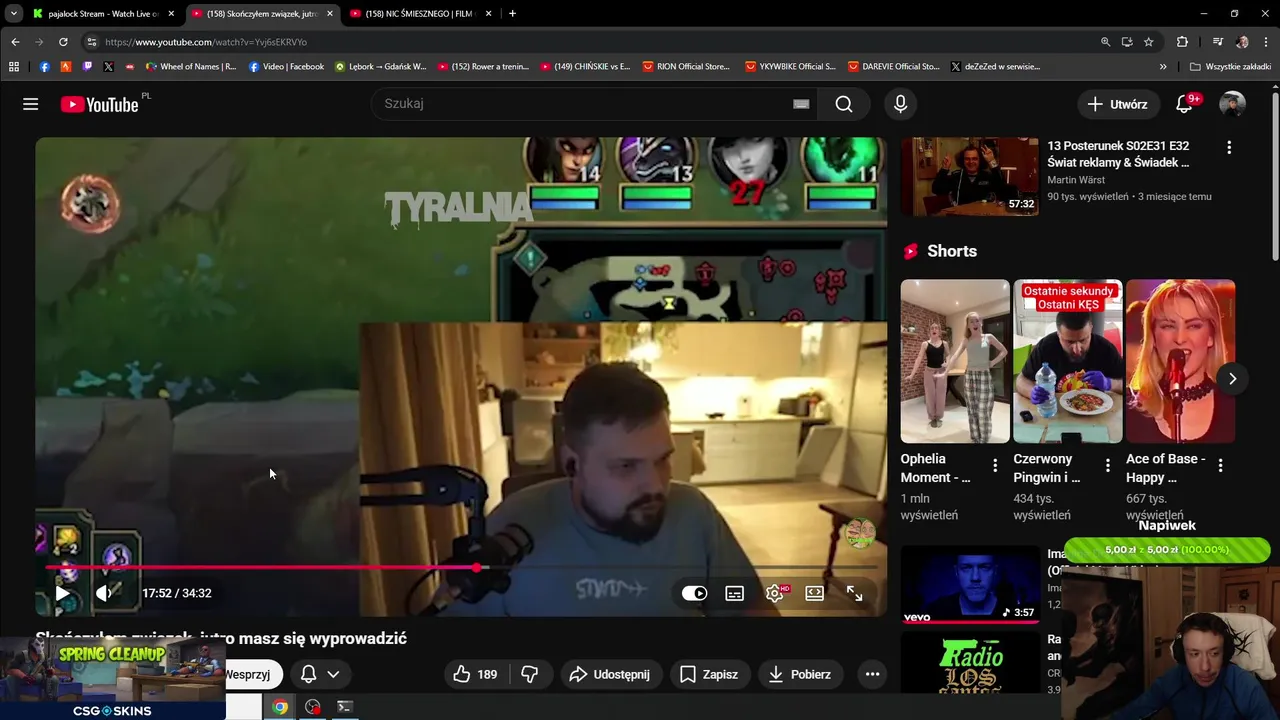Switch to theater mode
Viewport: 1280px width, 720px height.
[x=814, y=593]
